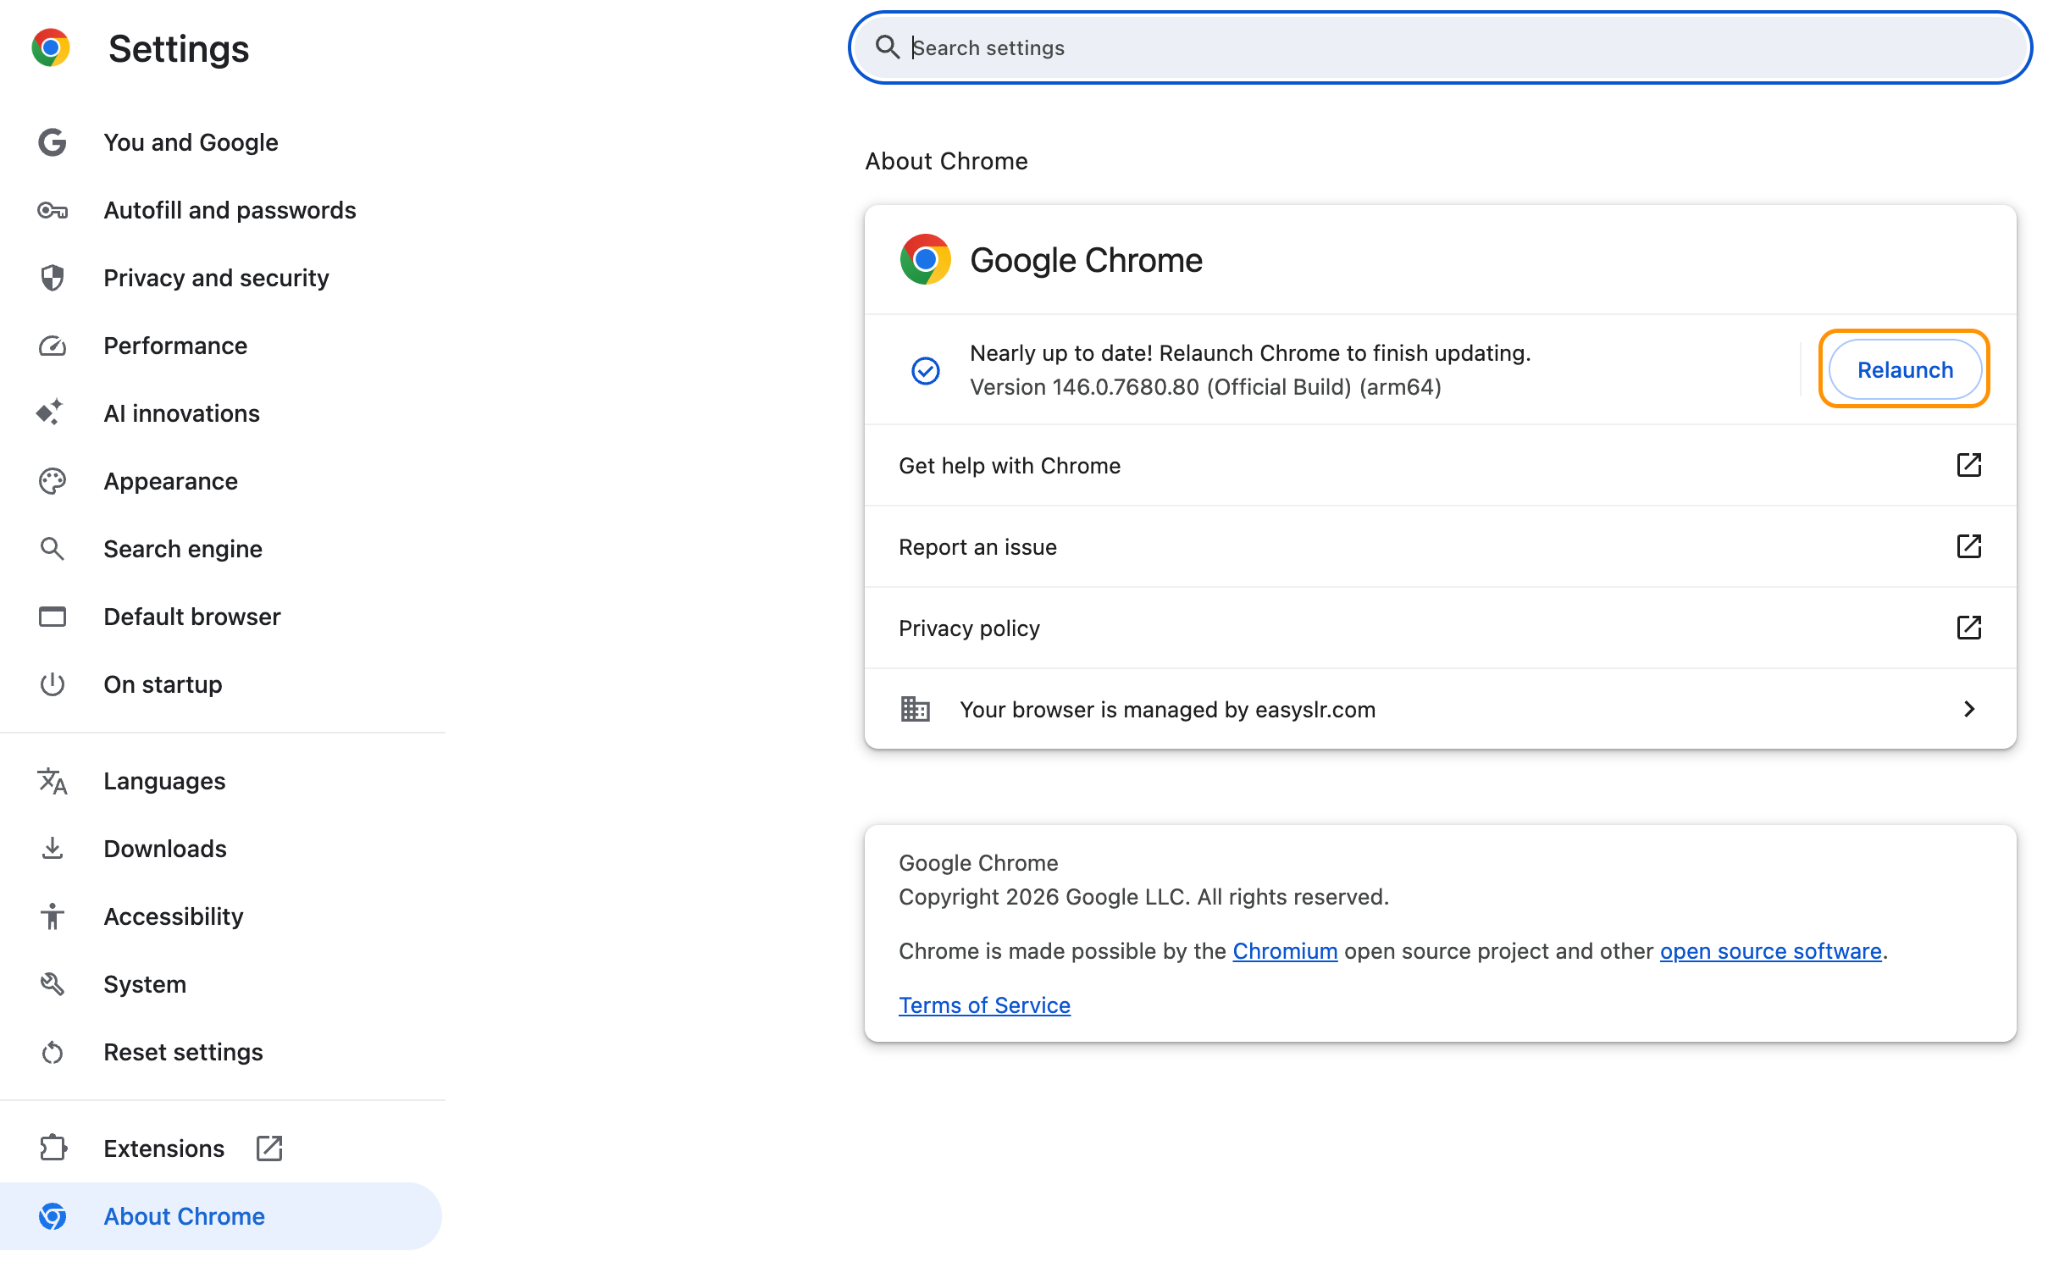The width and height of the screenshot is (2048, 1265).
Task: Click the Privacy and security shield icon
Action: (52, 278)
